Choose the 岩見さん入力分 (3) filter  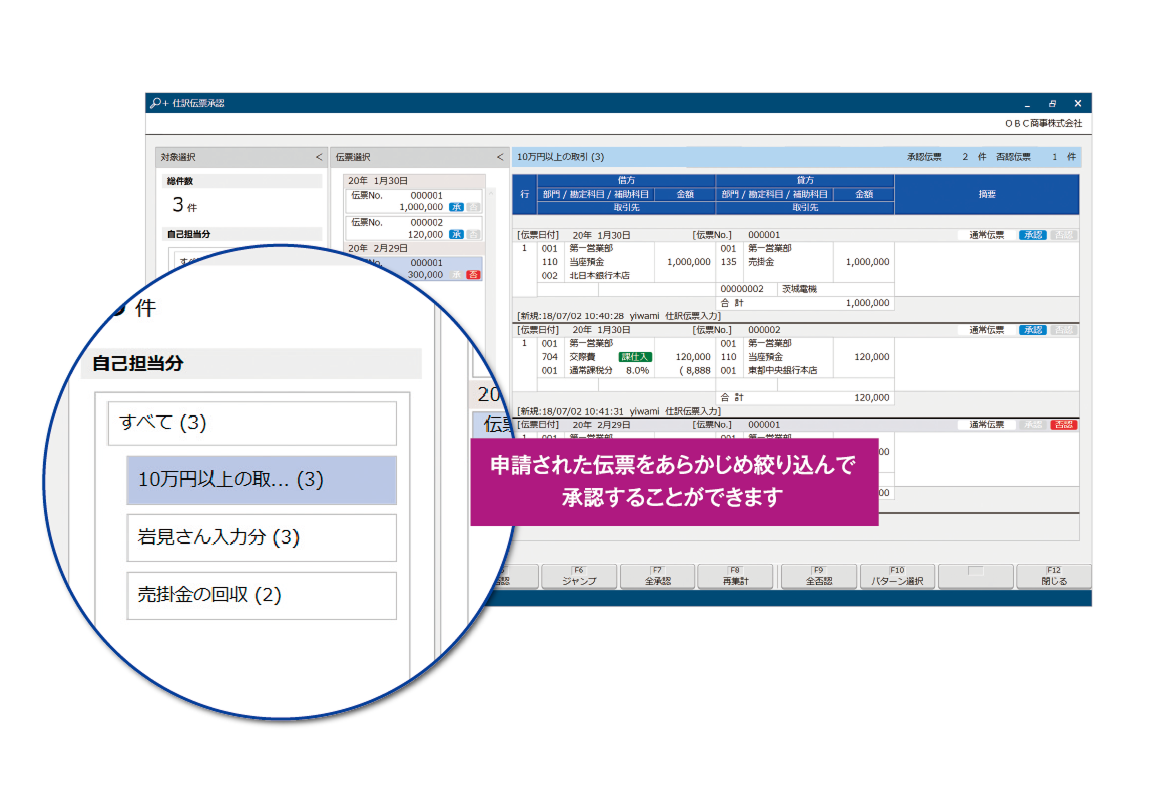[x=262, y=537]
